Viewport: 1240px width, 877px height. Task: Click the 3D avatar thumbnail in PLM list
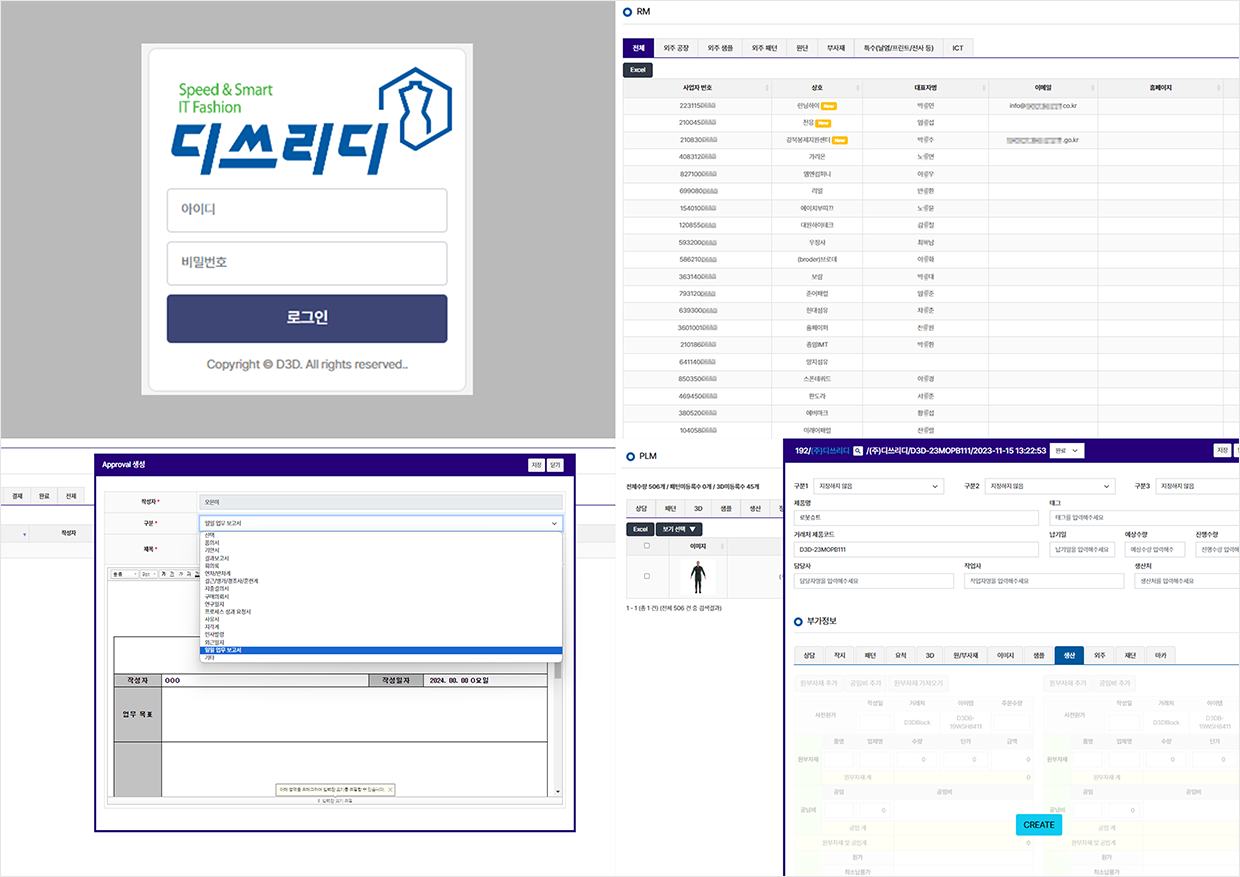click(698, 578)
